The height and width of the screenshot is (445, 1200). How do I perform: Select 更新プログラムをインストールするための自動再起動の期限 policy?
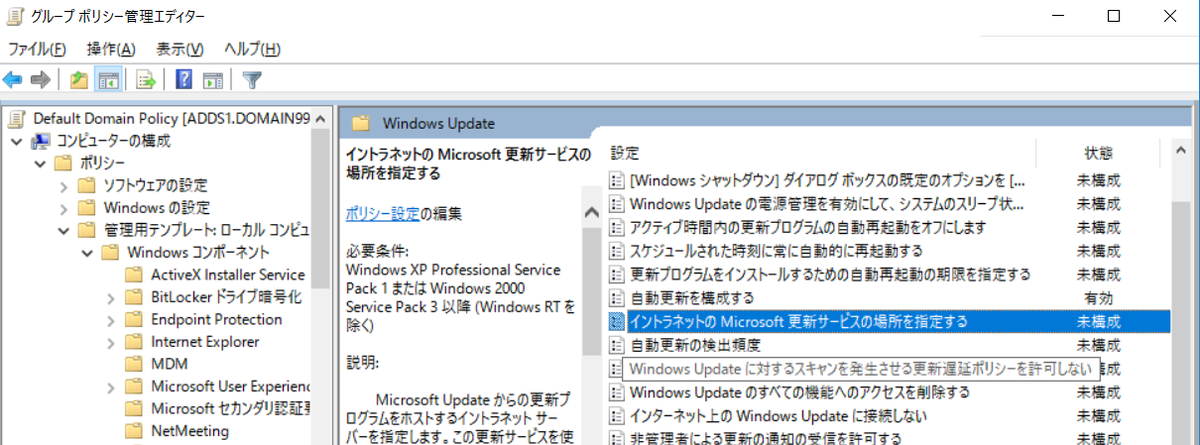tap(830, 274)
